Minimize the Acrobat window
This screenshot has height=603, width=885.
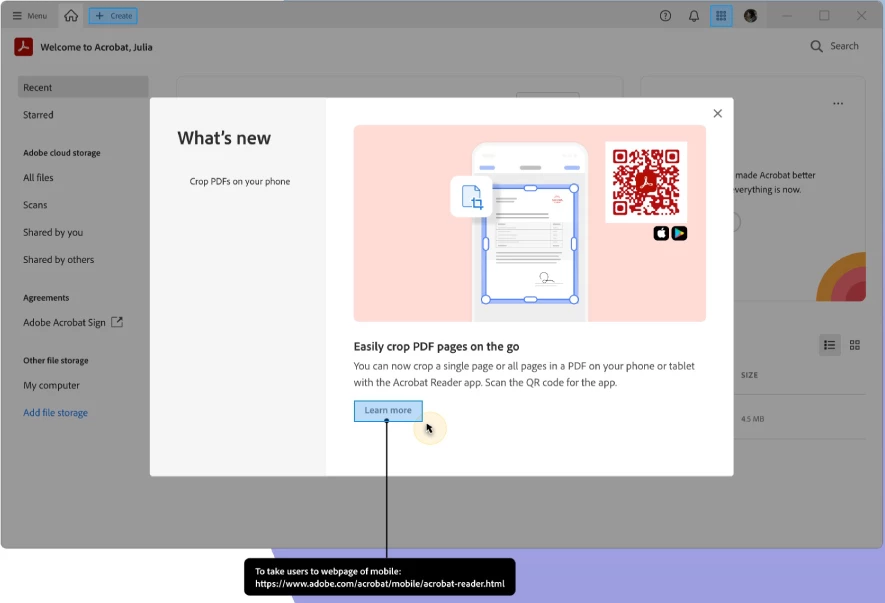[787, 16]
